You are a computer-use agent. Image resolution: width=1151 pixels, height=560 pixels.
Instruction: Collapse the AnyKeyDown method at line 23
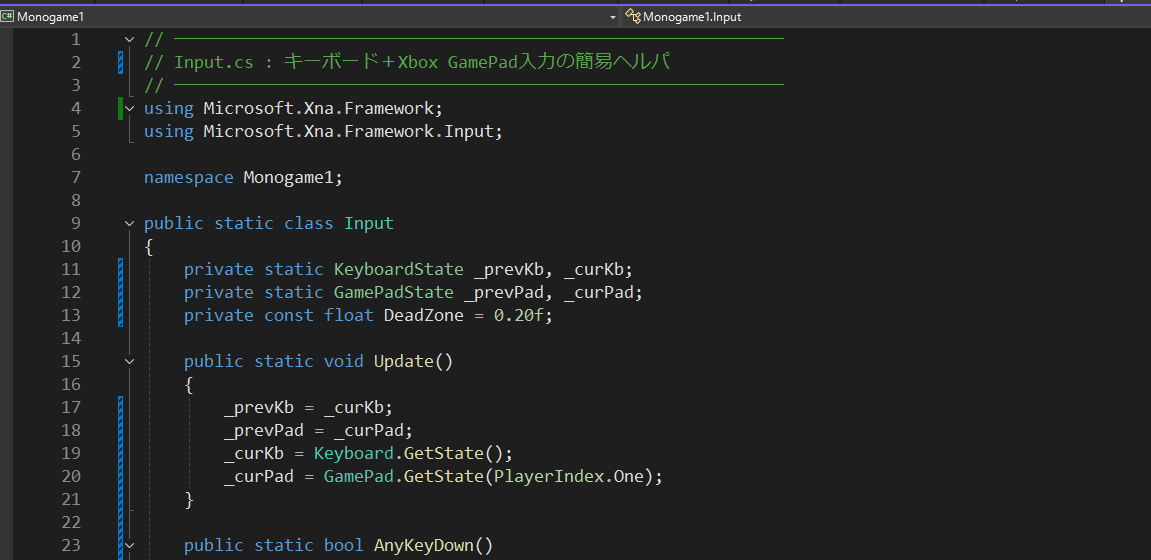(129, 545)
